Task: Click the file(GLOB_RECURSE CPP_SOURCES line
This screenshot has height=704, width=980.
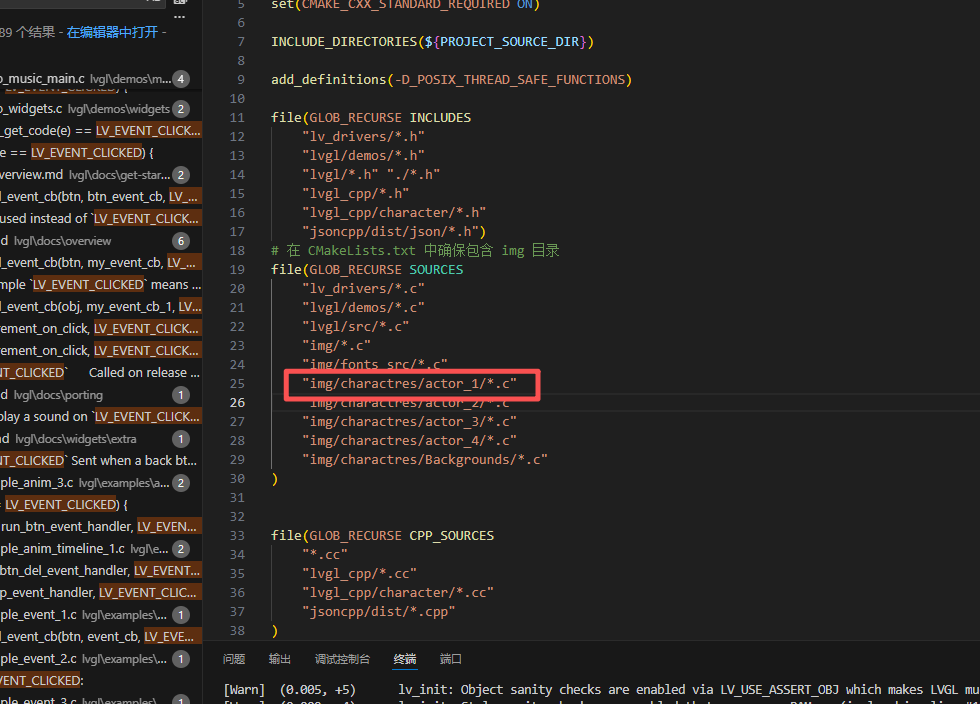Action: (x=382, y=536)
